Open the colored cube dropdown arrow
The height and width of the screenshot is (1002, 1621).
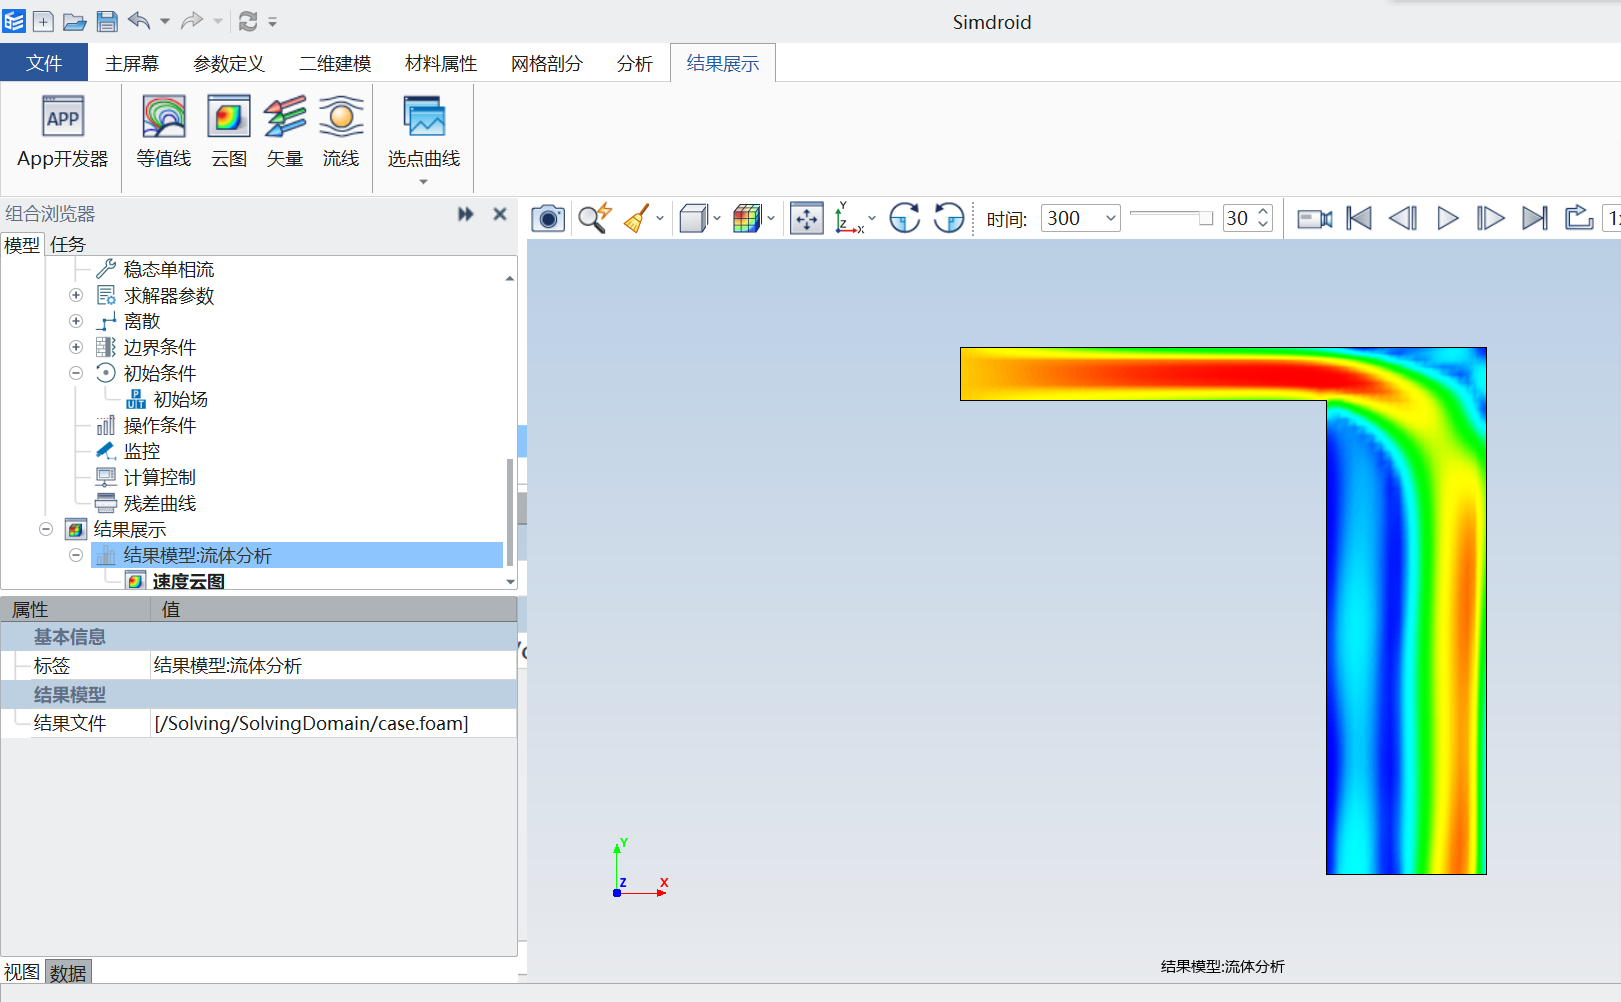[771, 218]
